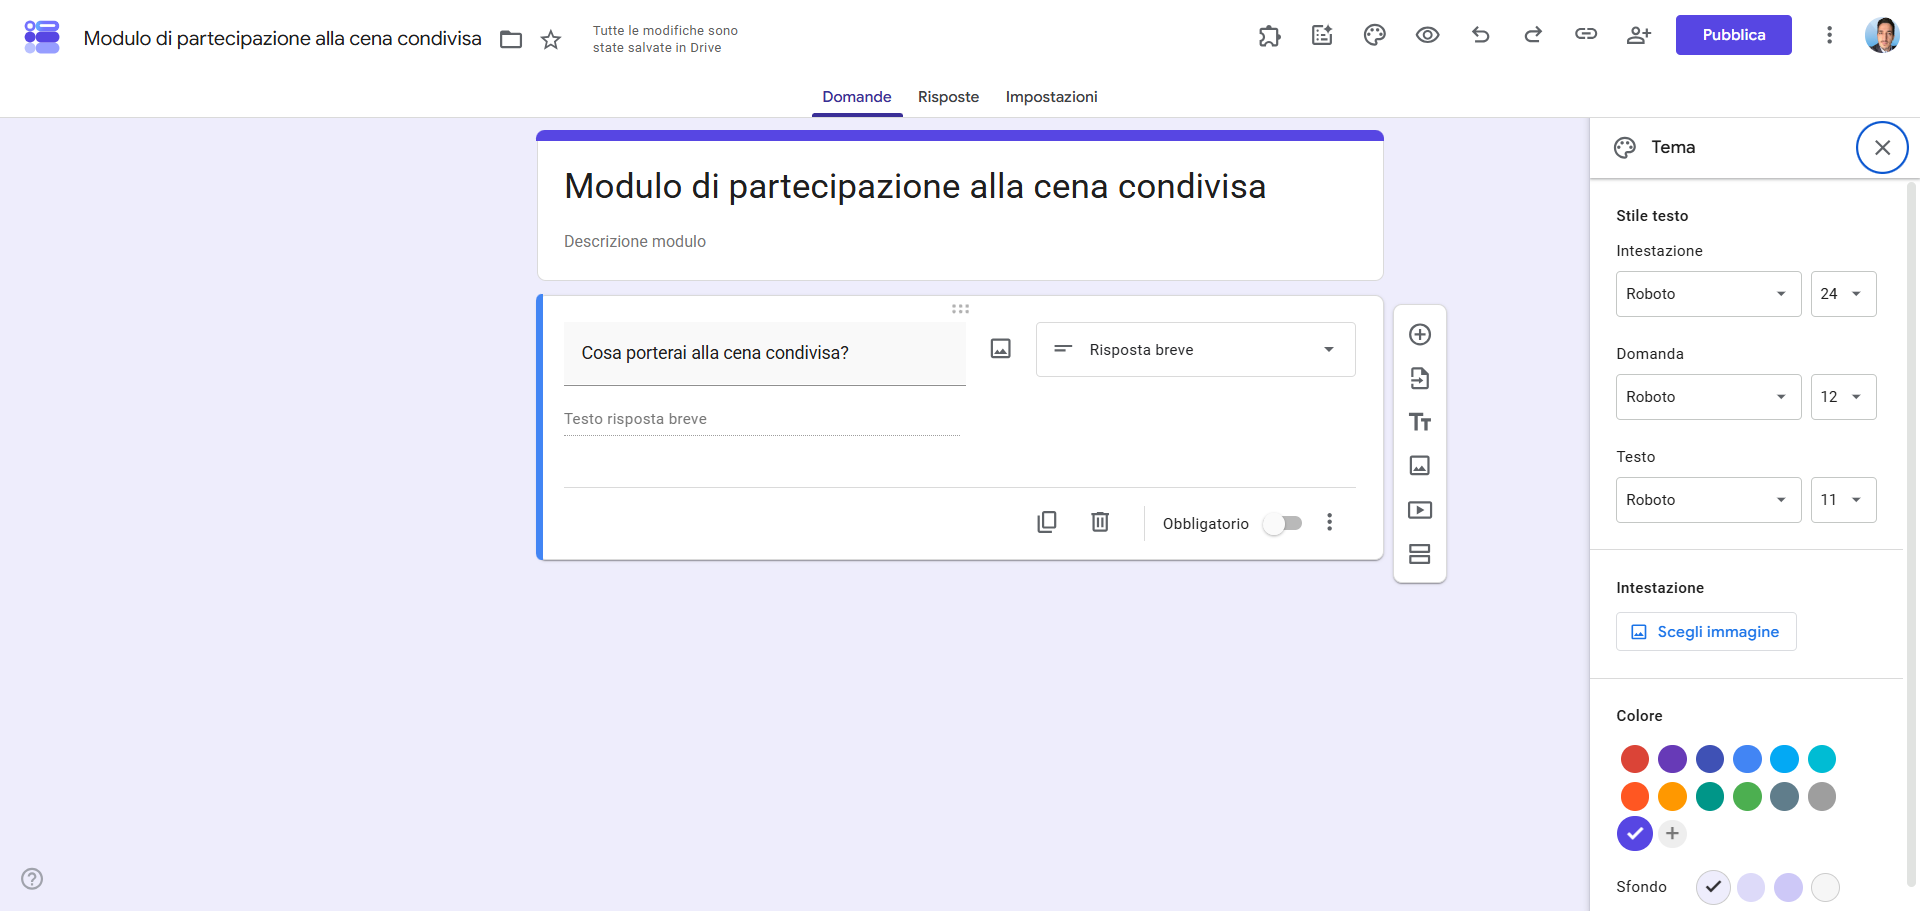Open the more options menu in header

coord(1829,35)
